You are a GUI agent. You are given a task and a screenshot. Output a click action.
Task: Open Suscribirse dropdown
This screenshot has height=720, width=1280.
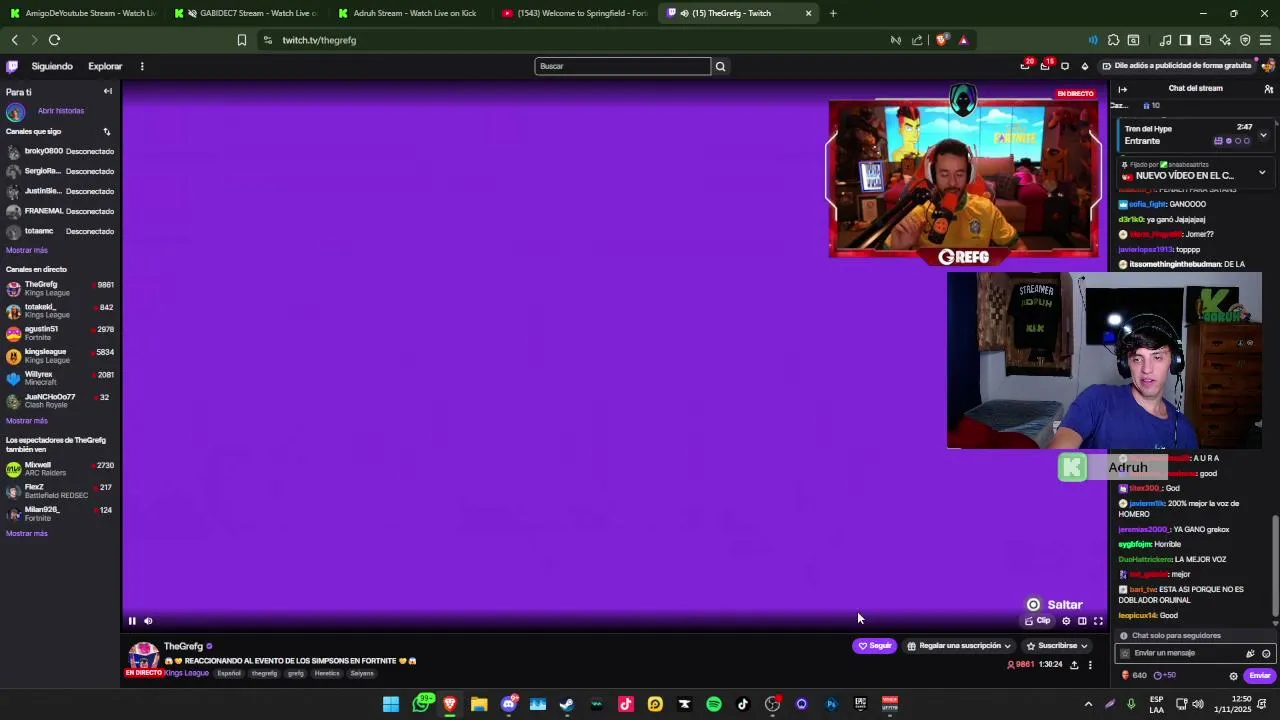pos(1057,646)
